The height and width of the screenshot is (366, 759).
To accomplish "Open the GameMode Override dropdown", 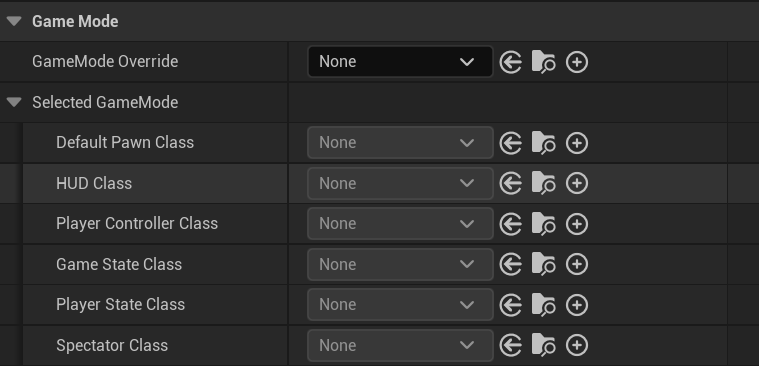I will click(x=400, y=61).
